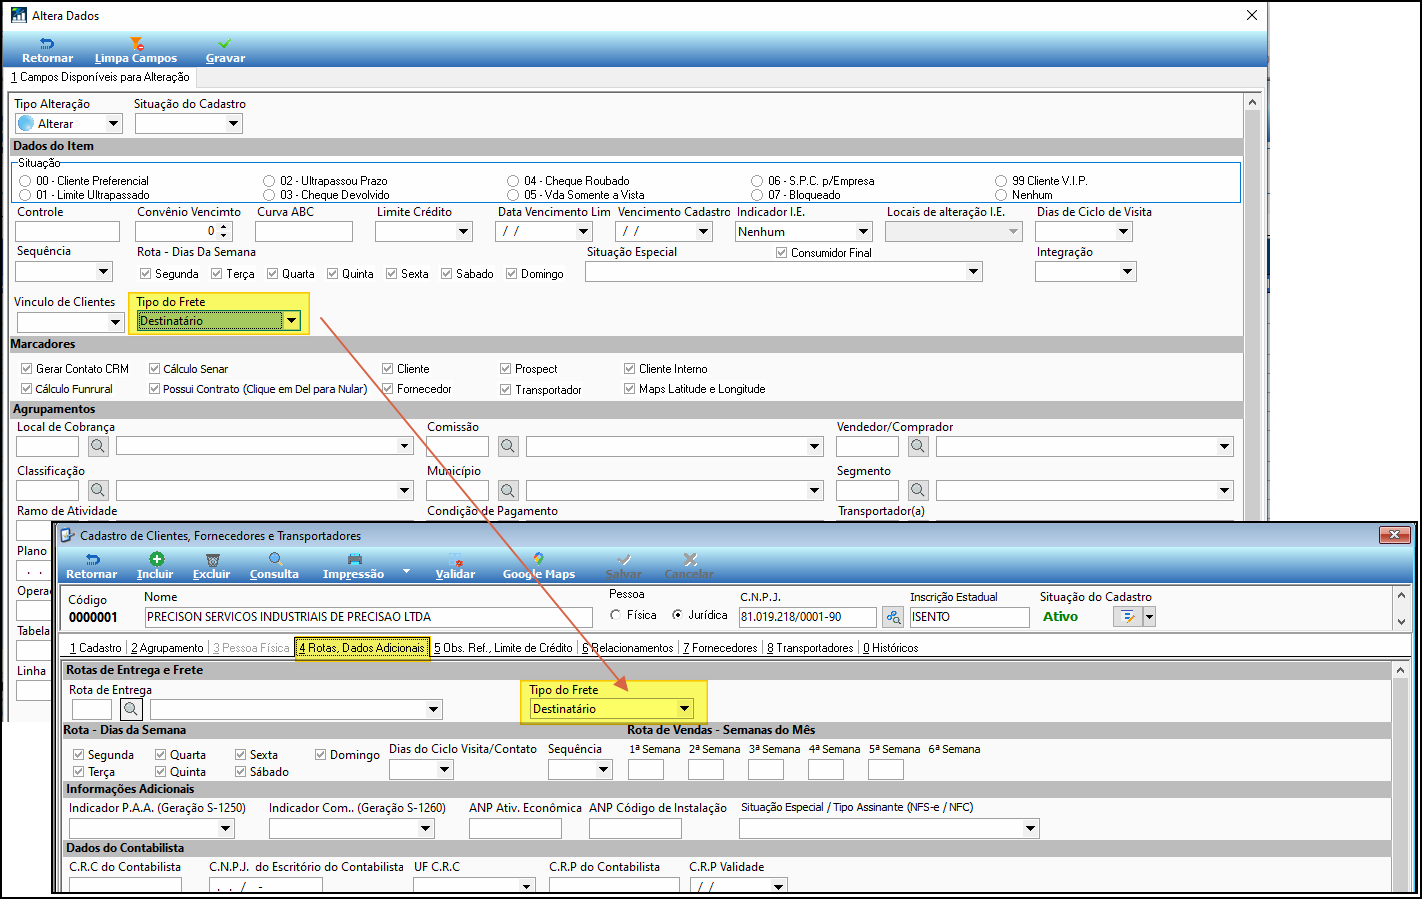Select Física person radio button
The height and width of the screenshot is (899, 1422).
[x=616, y=615]
